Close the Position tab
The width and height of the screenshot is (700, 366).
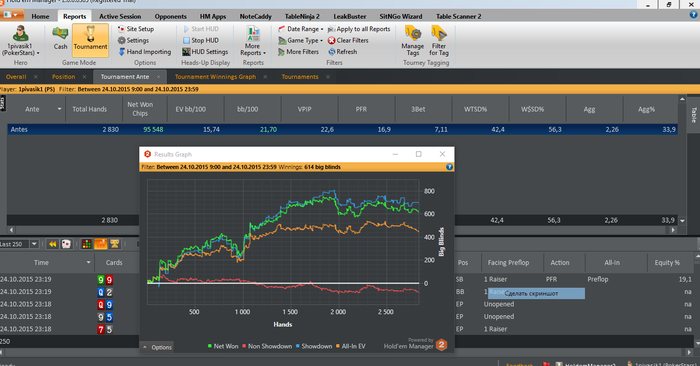click(x=84, y=77)
